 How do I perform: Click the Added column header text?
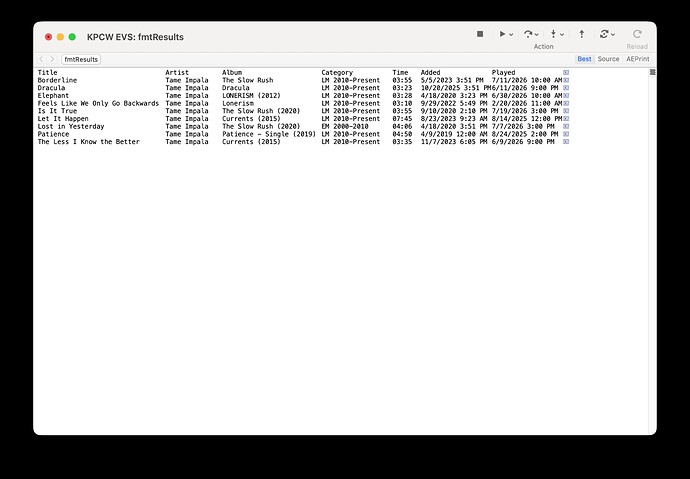click(x=430, y=73)
